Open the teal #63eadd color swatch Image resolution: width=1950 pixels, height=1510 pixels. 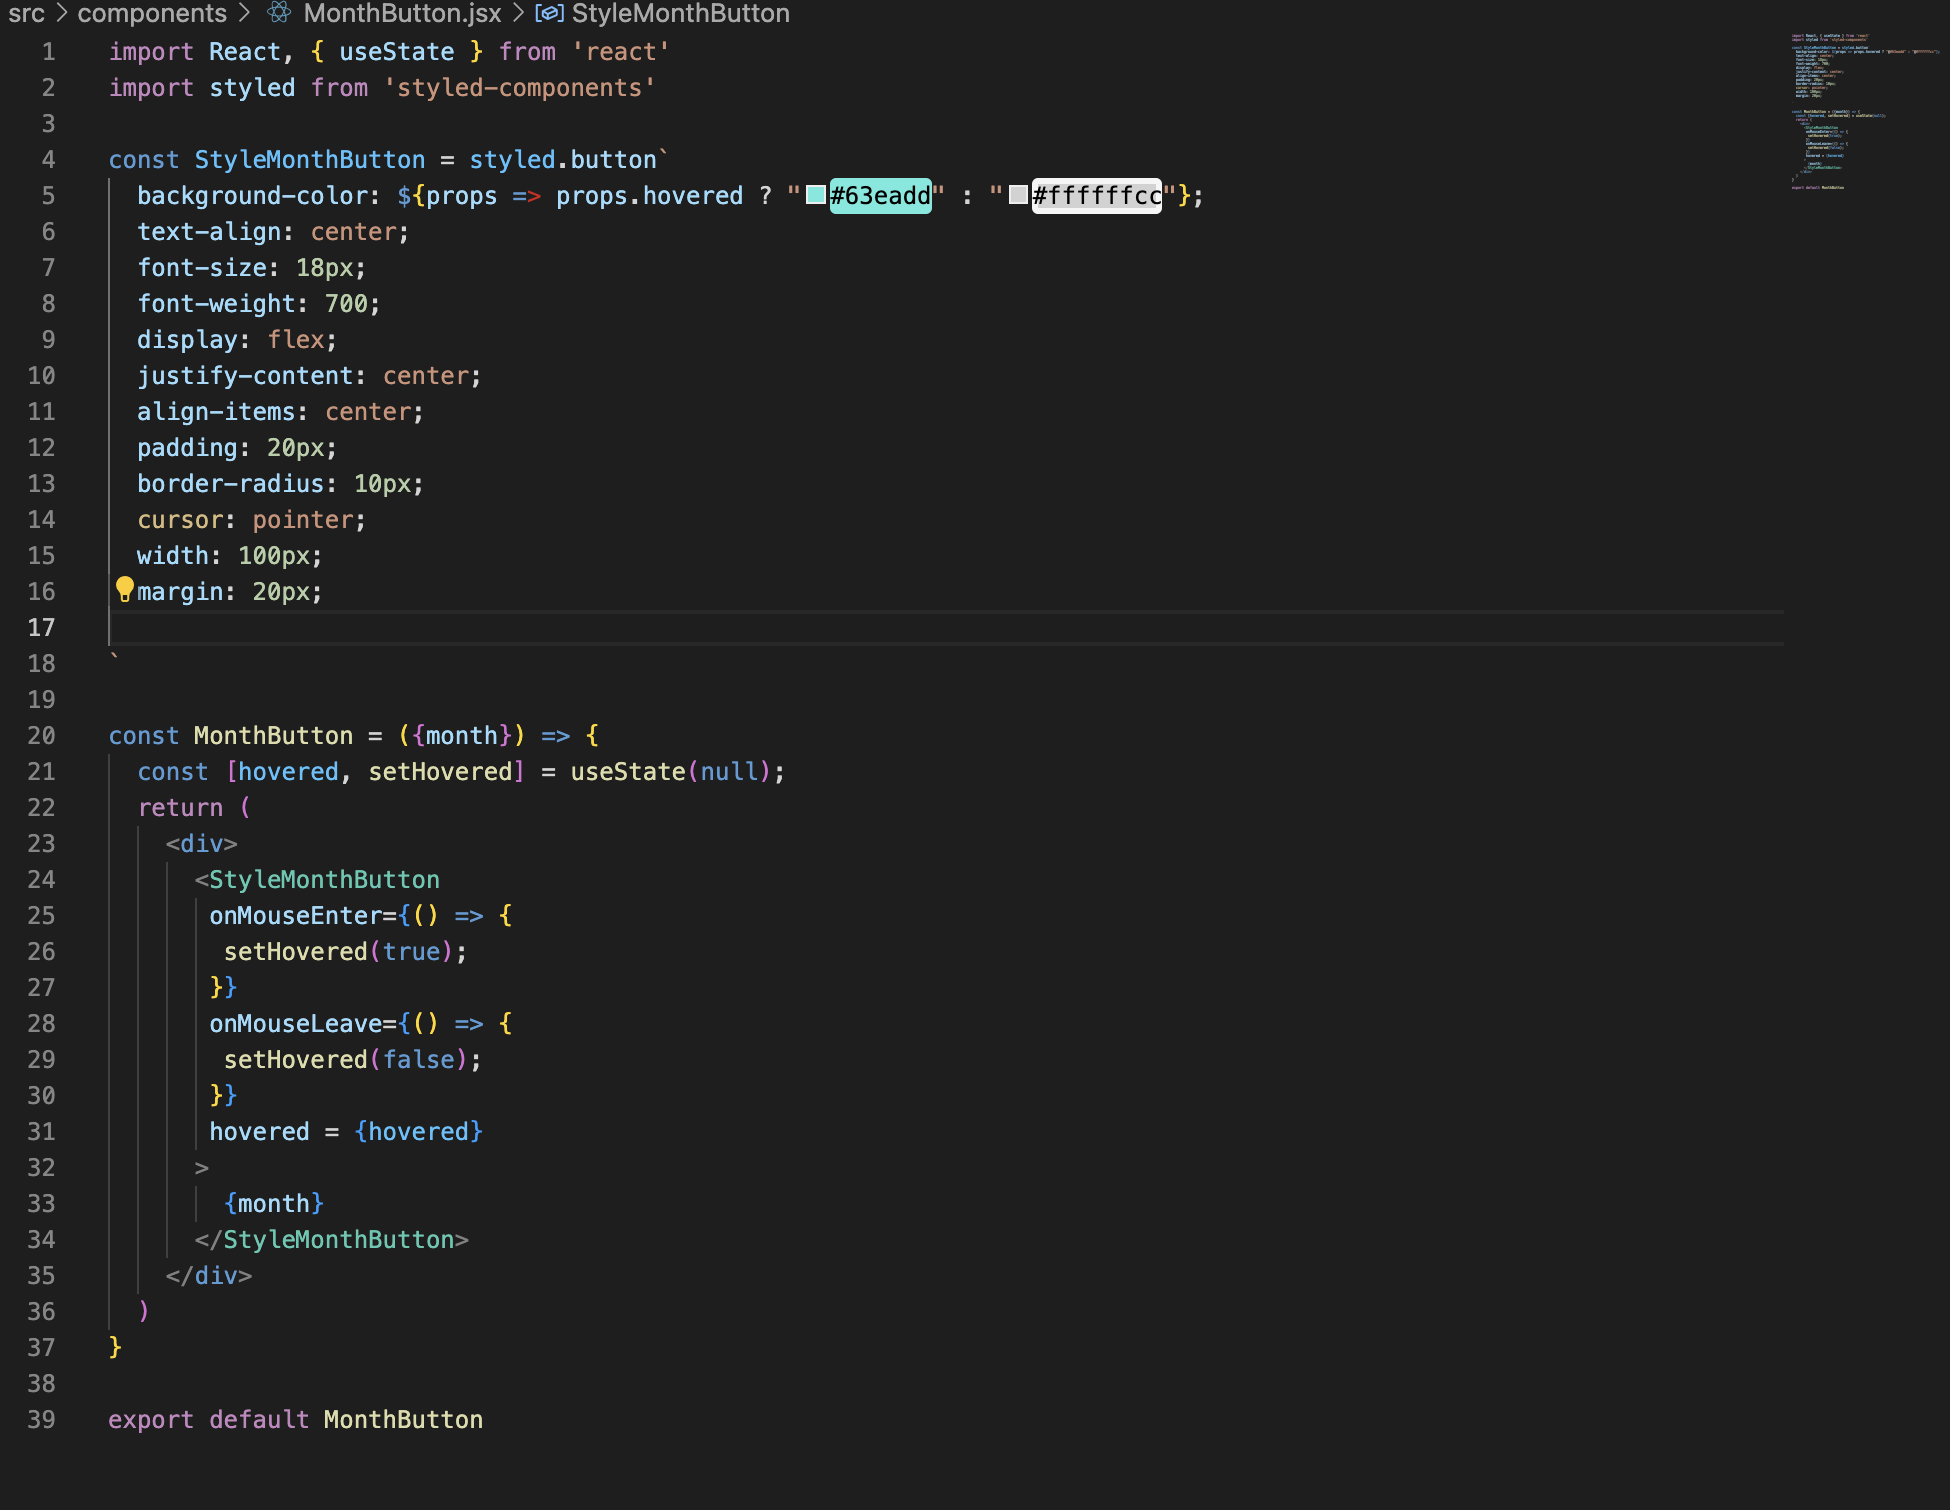tap(816, 195)
